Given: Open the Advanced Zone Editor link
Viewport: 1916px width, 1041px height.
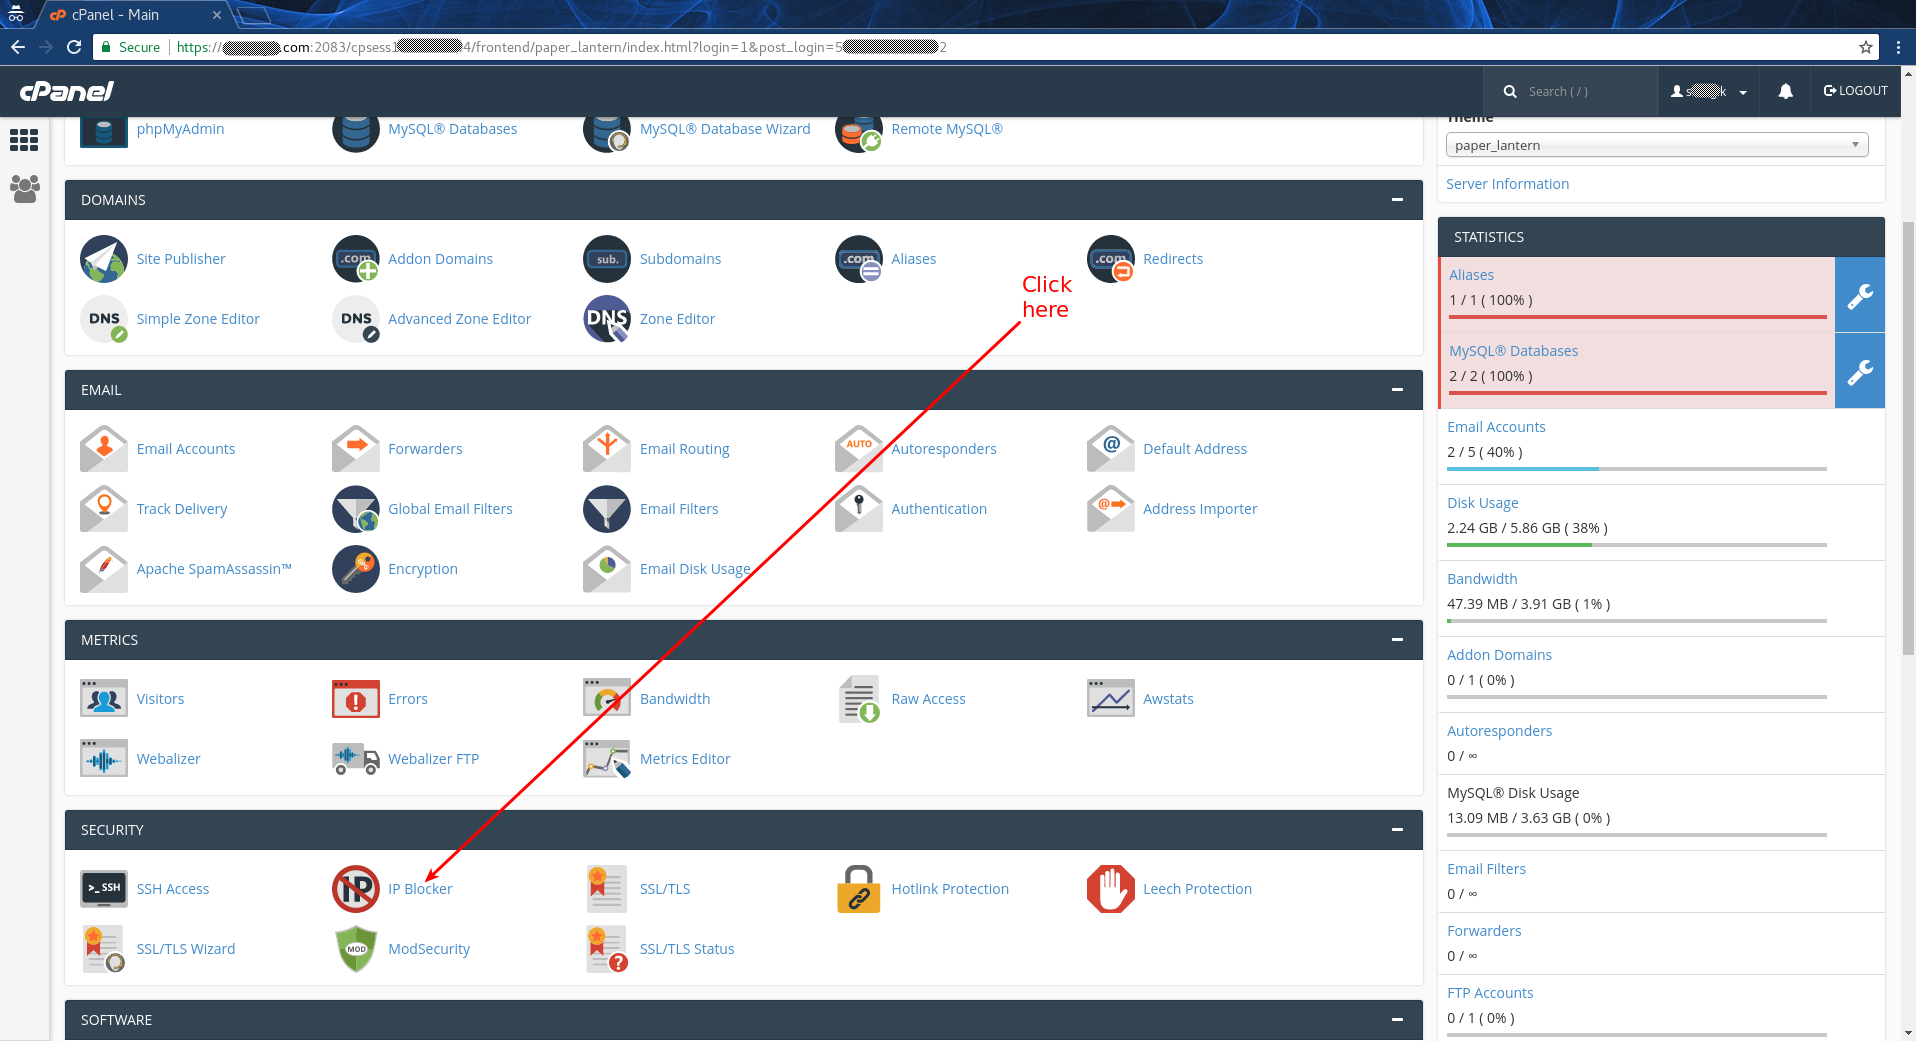Looking at the screenshot, I should point(459,319).
